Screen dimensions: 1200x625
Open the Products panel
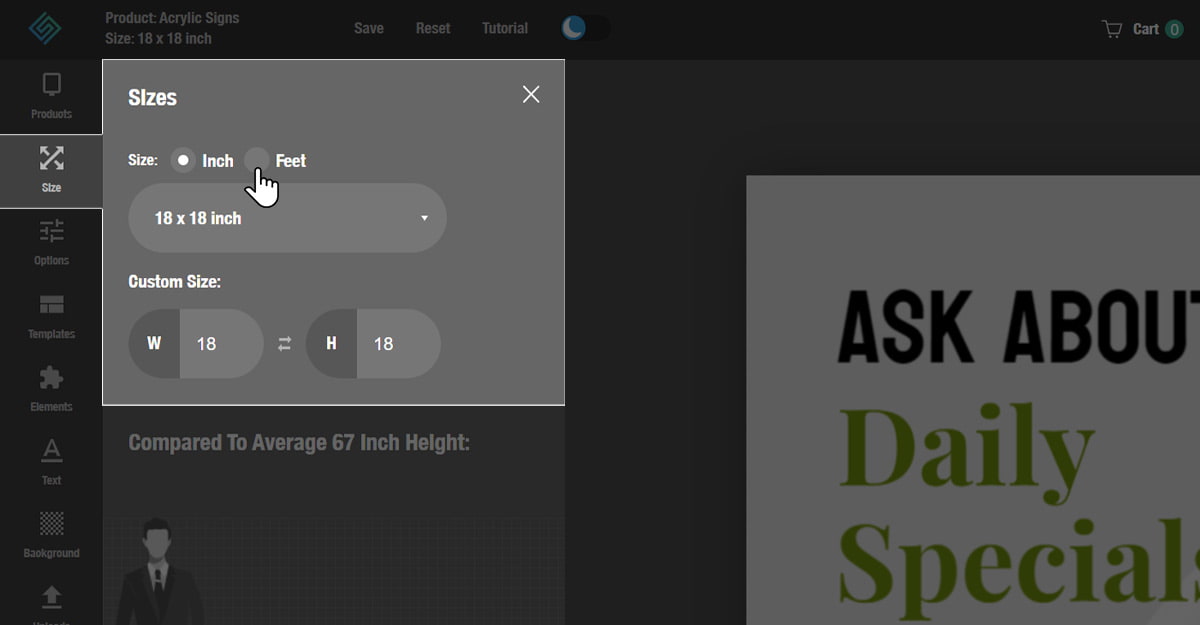51,96
